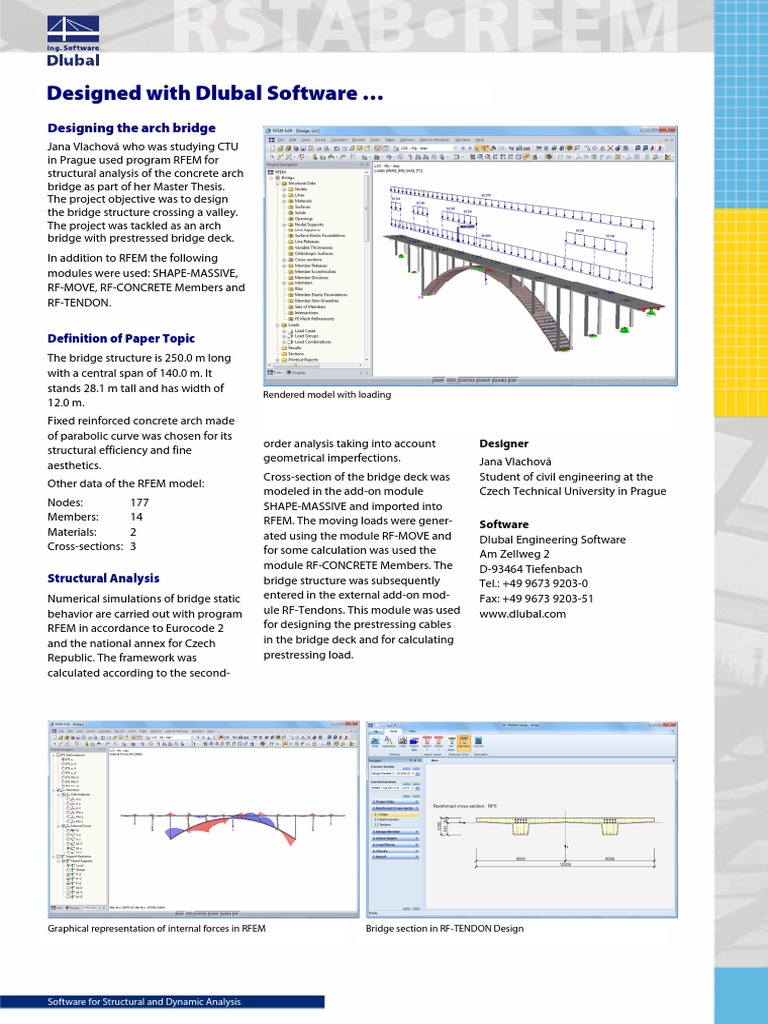Select the Global radio button under Nodal Supports
768x1024 pixels.
(69, 870)
